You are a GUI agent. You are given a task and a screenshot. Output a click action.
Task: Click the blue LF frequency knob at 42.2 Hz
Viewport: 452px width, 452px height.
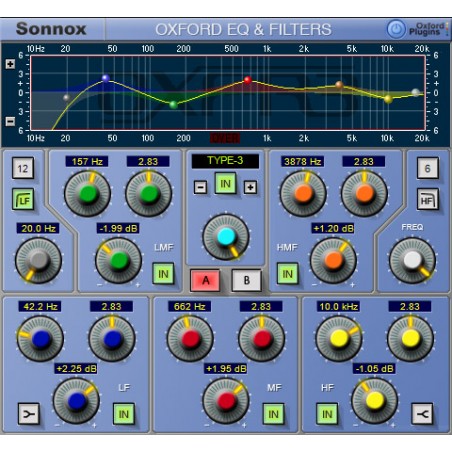point(40,339)
